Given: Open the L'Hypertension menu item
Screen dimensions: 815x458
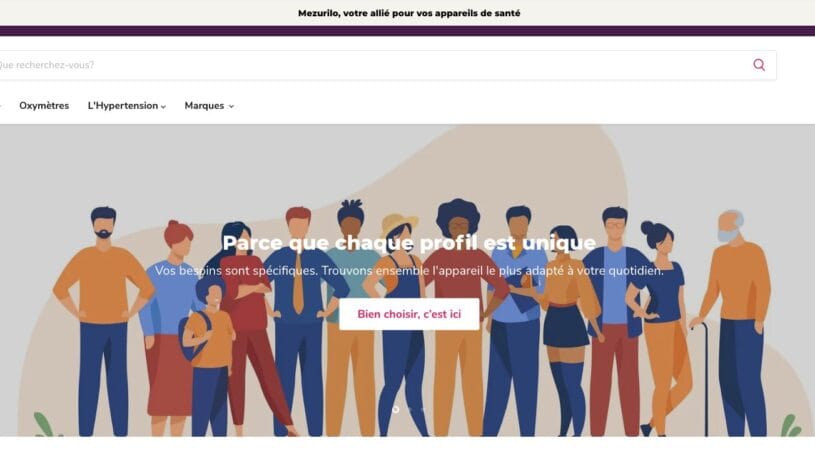Looking at the screenshot, I should coord(123,106).
